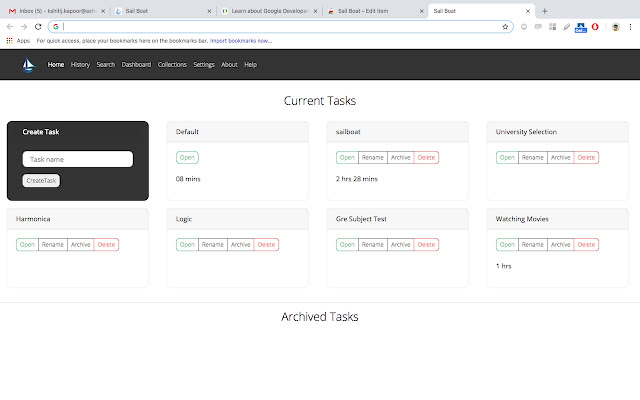Click the circle extension icon beside star

pos(524,27)
